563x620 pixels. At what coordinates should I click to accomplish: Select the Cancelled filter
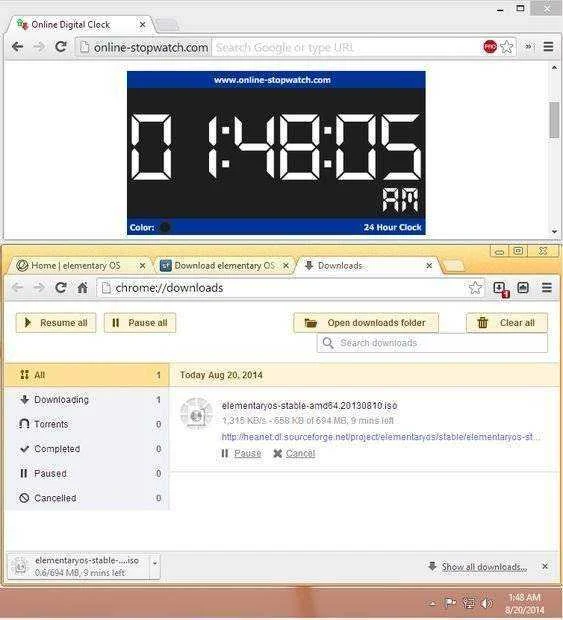pyautogui.click(x=87, y=498)
